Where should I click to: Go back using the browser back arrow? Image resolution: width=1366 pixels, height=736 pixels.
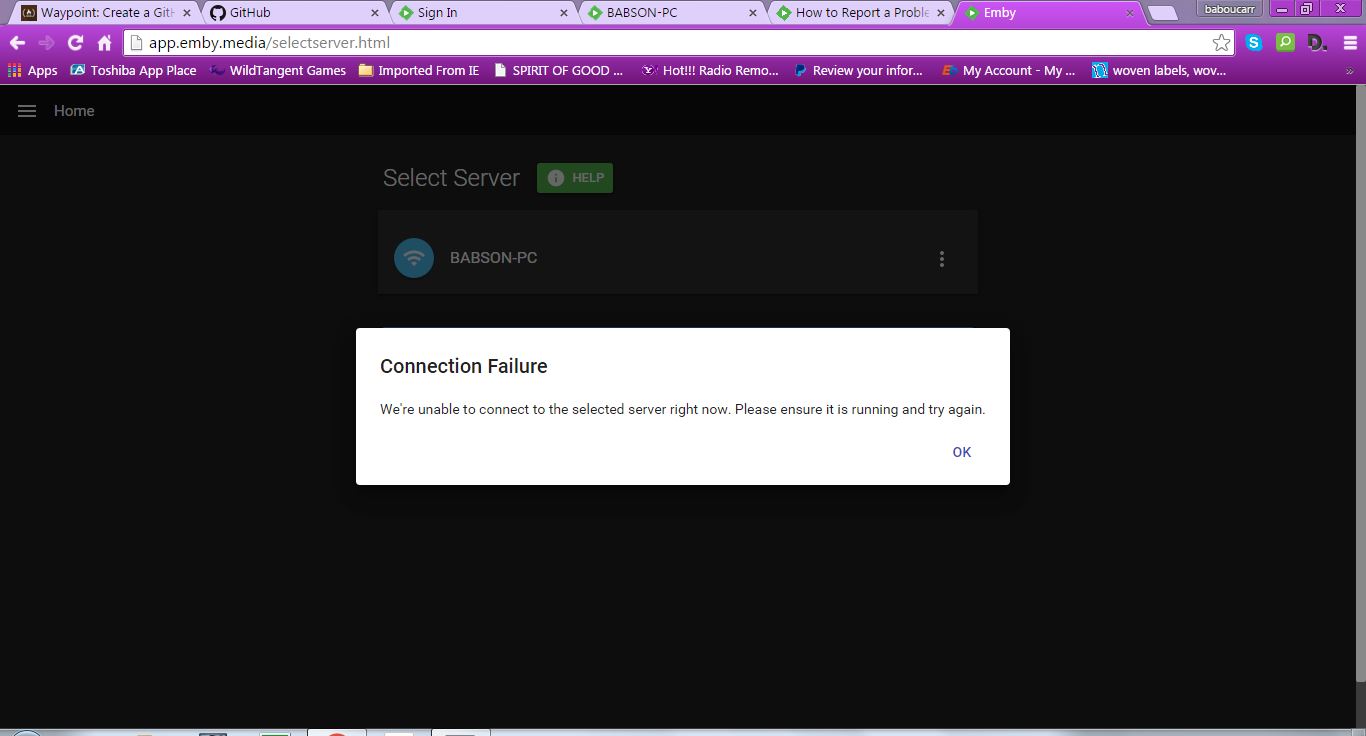tap(17, 43)
